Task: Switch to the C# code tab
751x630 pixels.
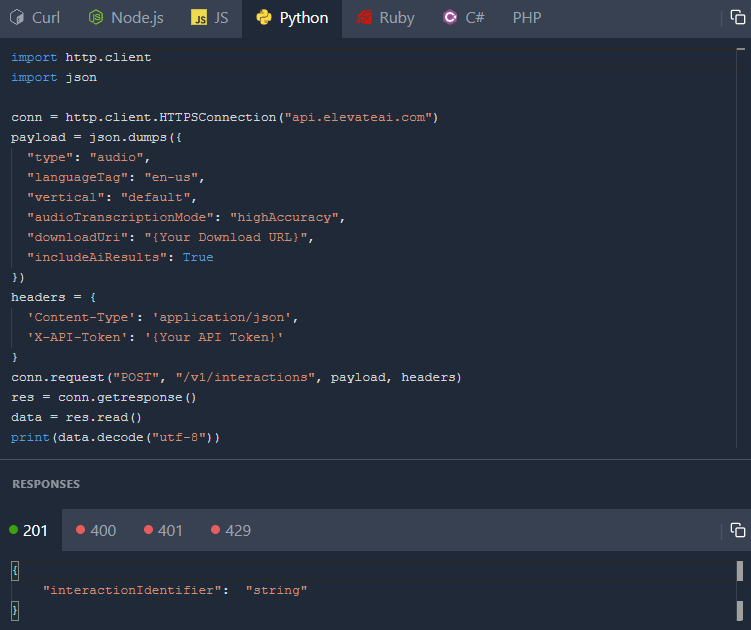Action: click(x=463, y=18)
